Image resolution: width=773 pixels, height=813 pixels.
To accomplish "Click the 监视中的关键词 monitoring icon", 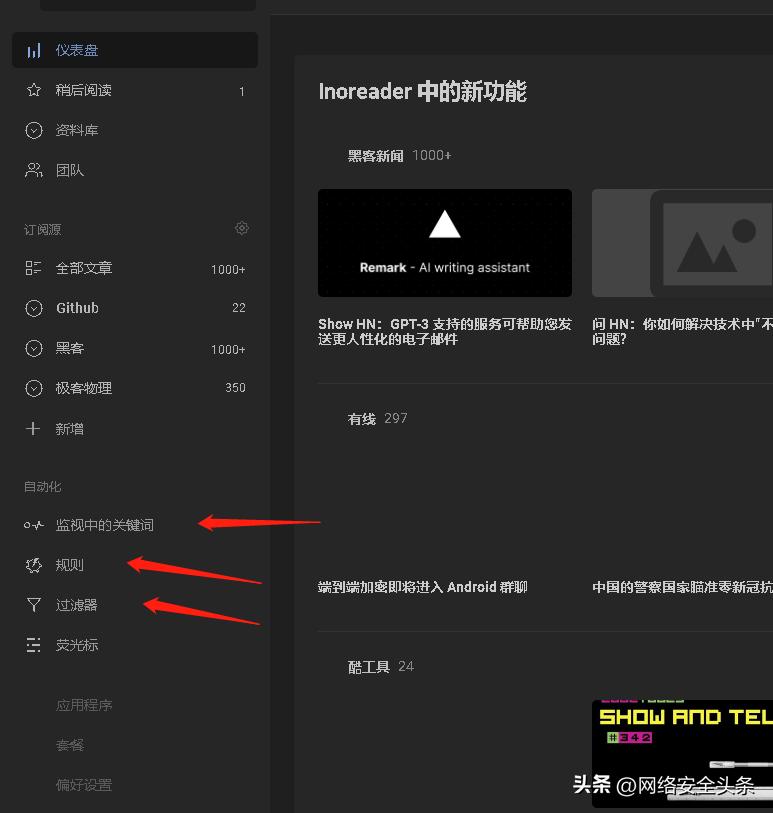I will click(34, 525).
